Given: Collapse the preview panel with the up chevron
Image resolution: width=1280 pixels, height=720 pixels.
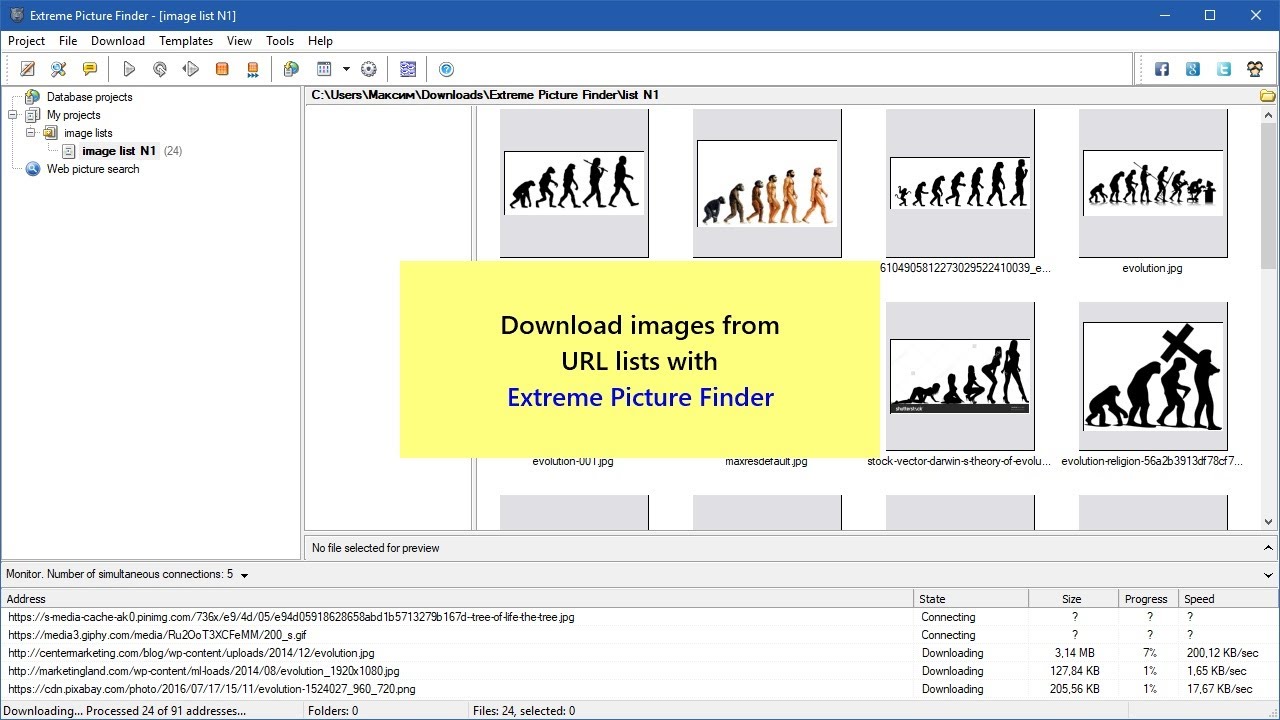Looking at the screenshot, I should pyautogui.click(x=1268, y=548).
